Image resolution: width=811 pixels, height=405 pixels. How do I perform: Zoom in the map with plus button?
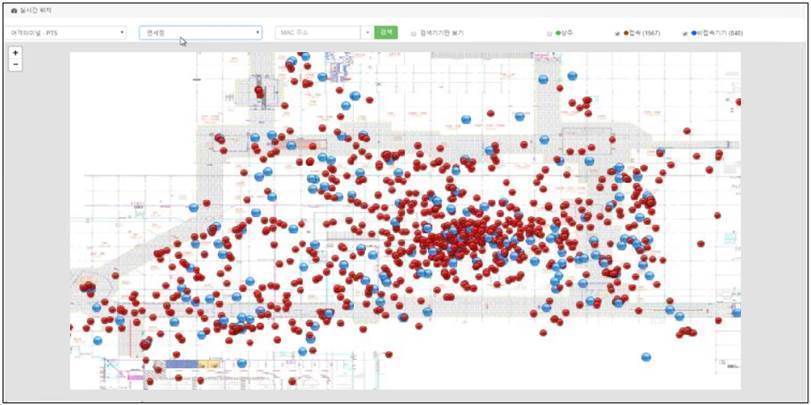tap(16, 53)
